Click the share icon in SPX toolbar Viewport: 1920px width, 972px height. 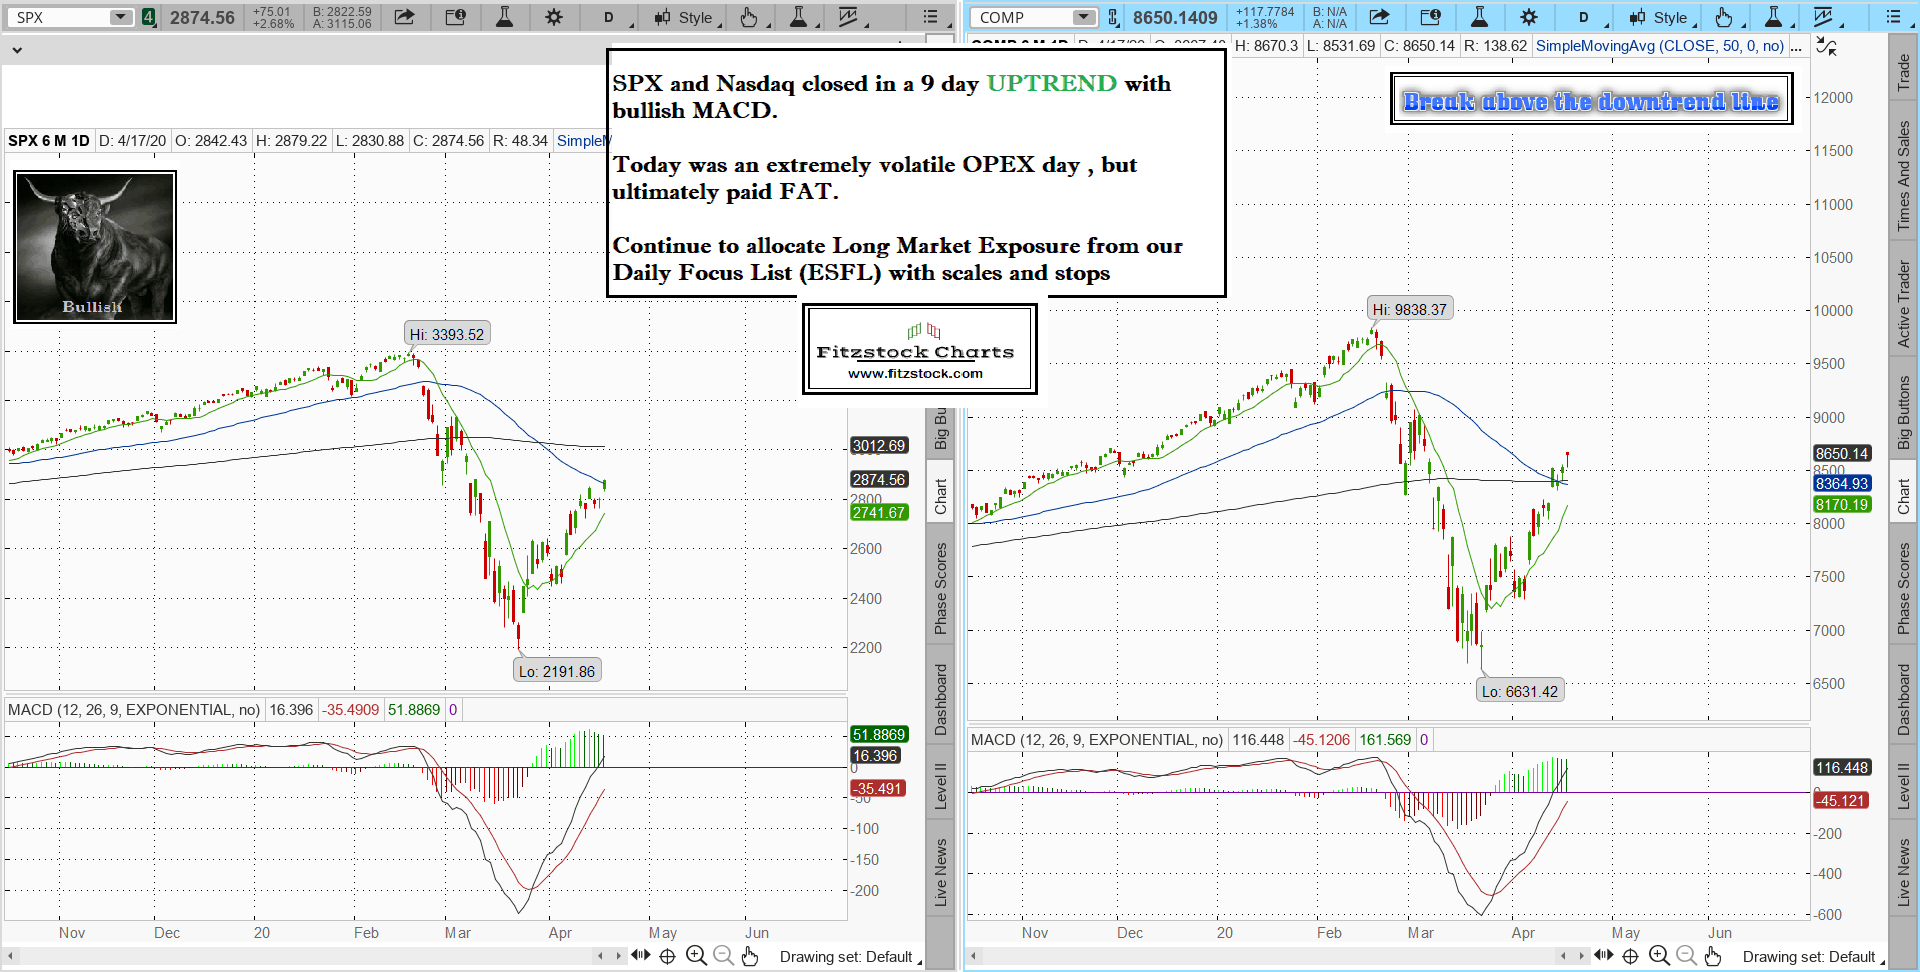[x=404, y=17]
